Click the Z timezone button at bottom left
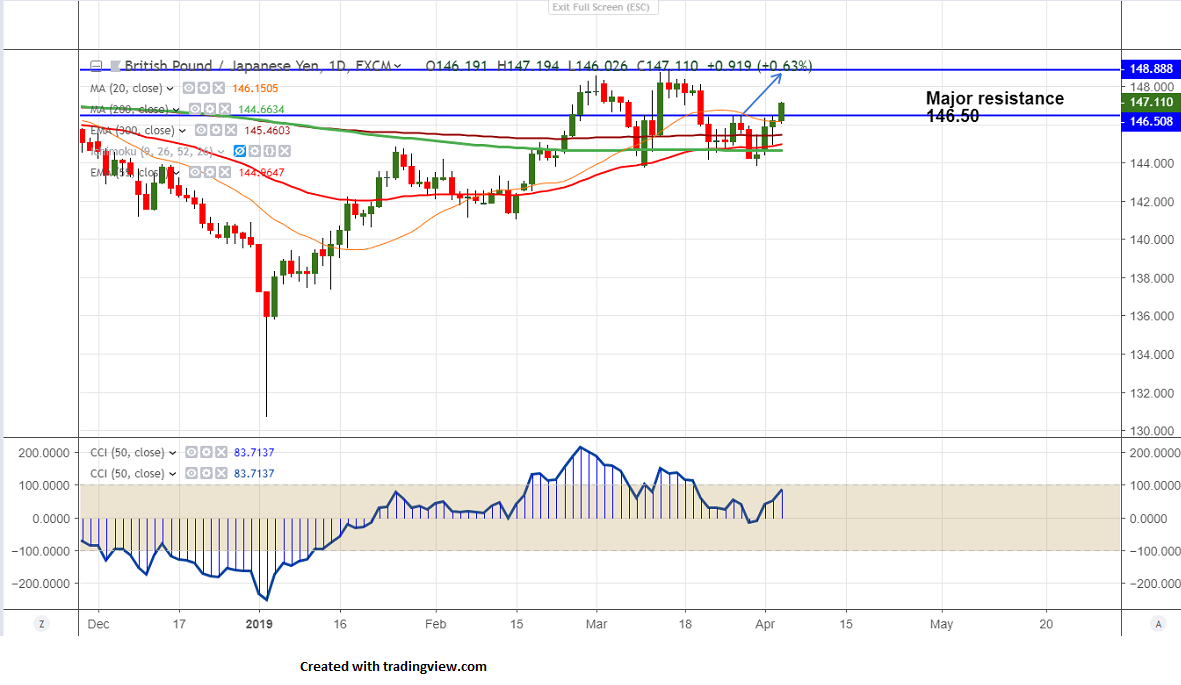1181x685 pixels. tap(41, 624)
